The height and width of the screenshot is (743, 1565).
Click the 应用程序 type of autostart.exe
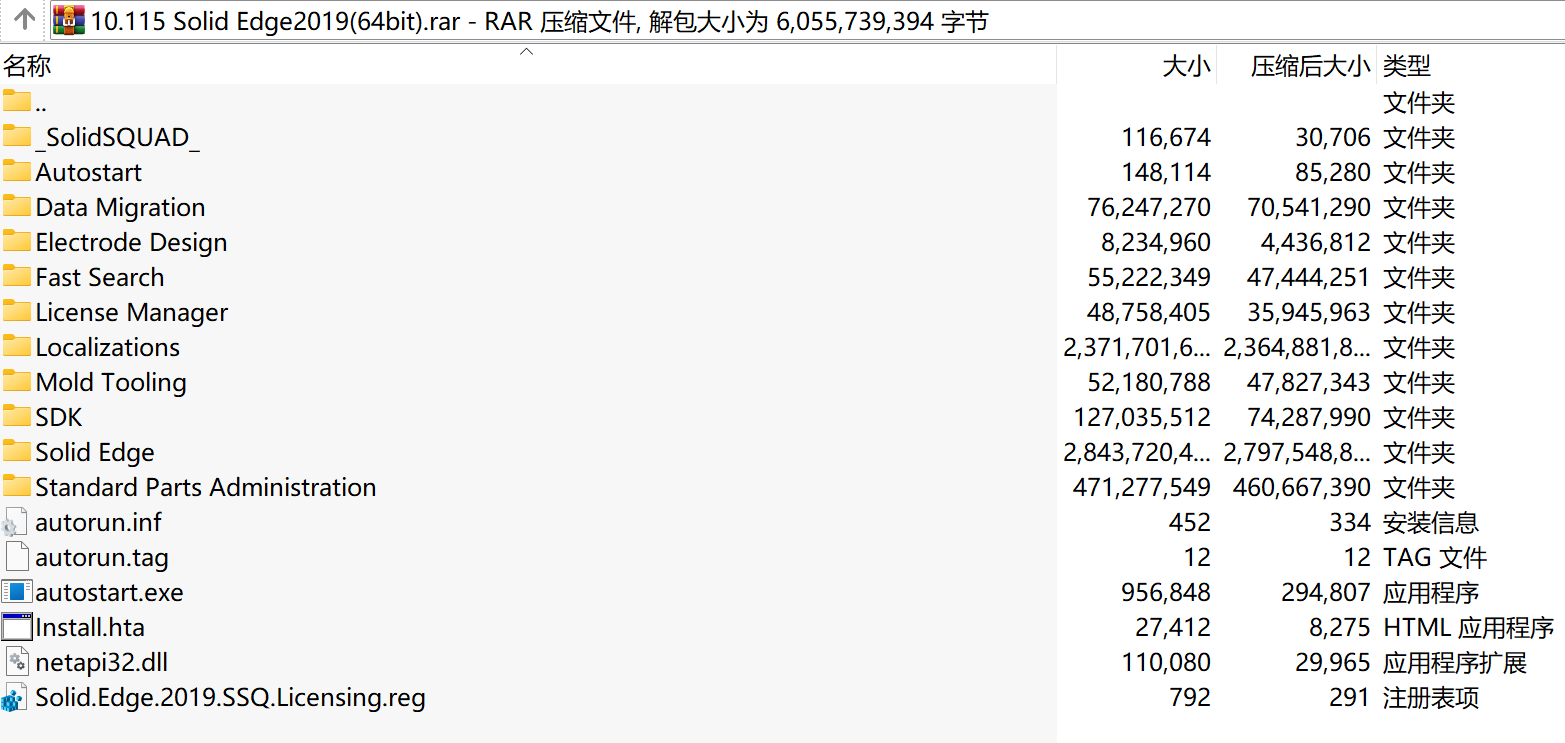1430,592
